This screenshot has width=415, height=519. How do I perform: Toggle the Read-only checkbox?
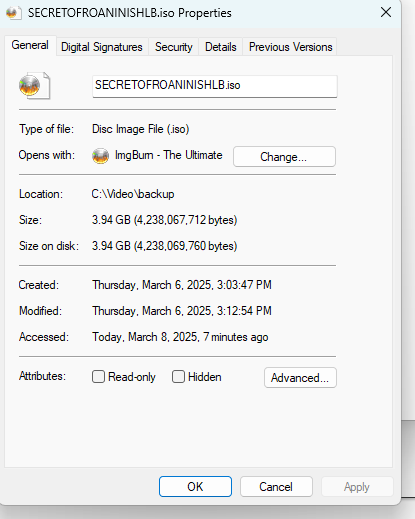pyautogui.click(x=98, y=377)
